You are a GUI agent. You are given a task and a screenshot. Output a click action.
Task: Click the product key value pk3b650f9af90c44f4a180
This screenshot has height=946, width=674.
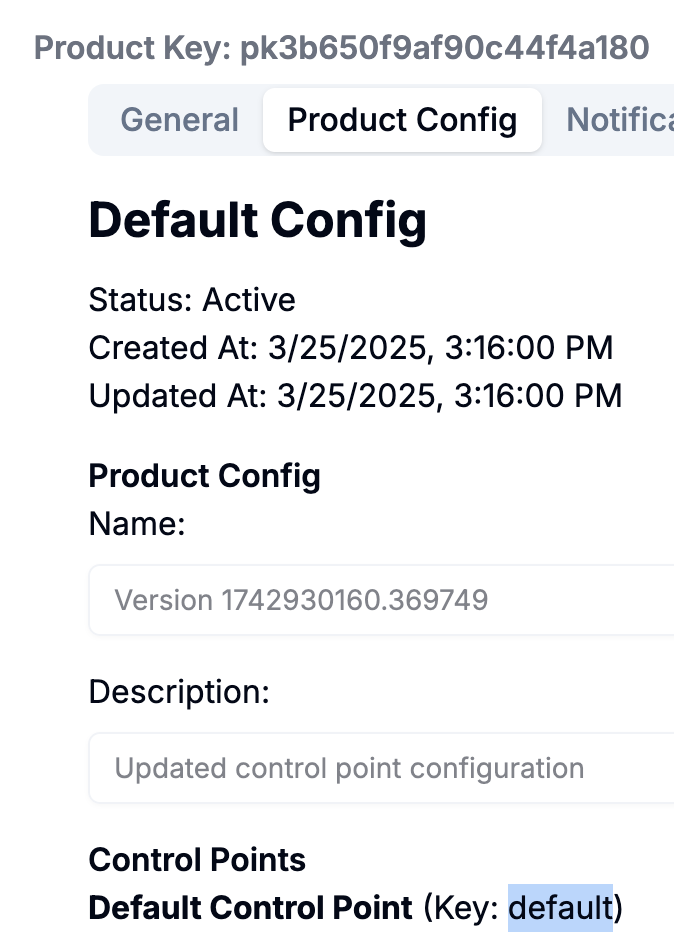click(x=445, y=47)
